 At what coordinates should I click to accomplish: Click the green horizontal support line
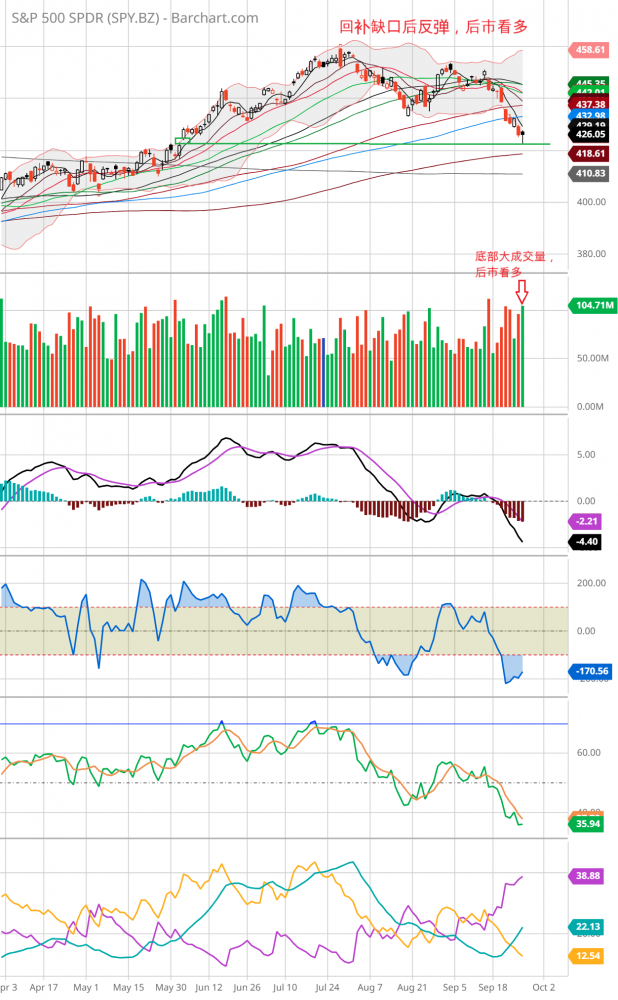[x=300, y=144]
